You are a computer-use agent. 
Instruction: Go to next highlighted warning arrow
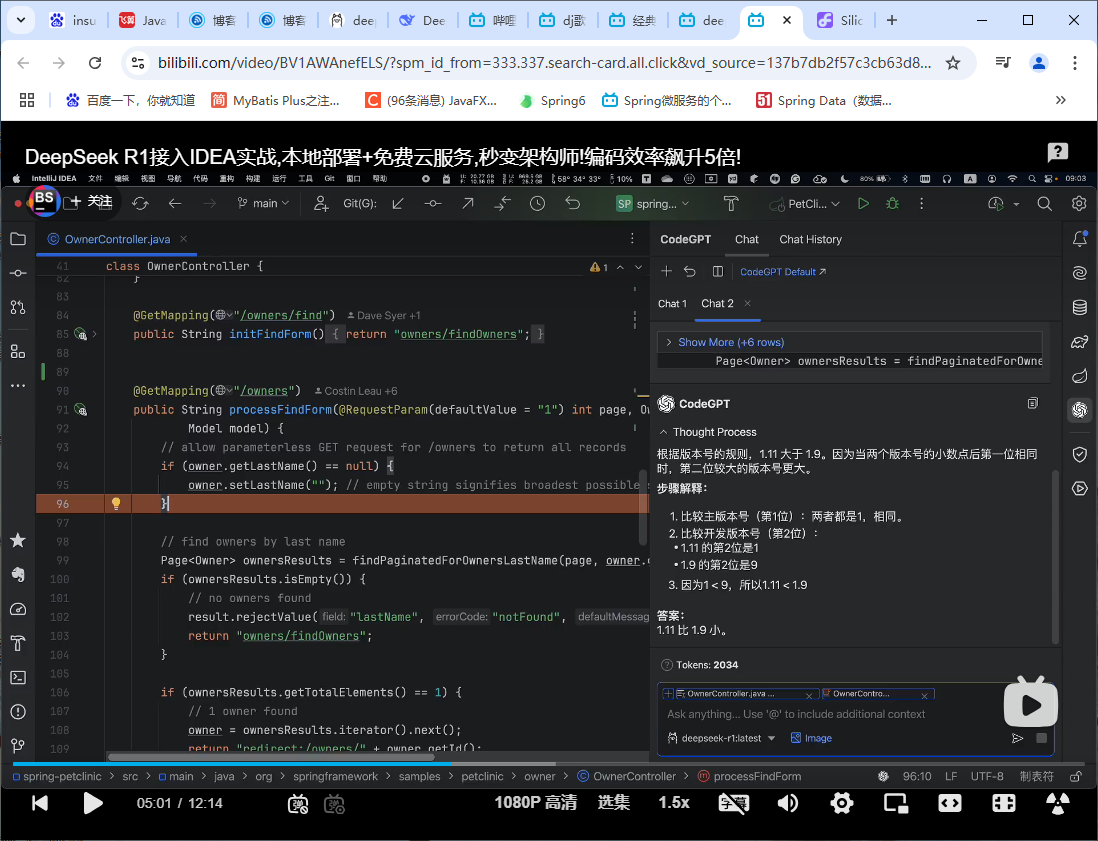638,267
